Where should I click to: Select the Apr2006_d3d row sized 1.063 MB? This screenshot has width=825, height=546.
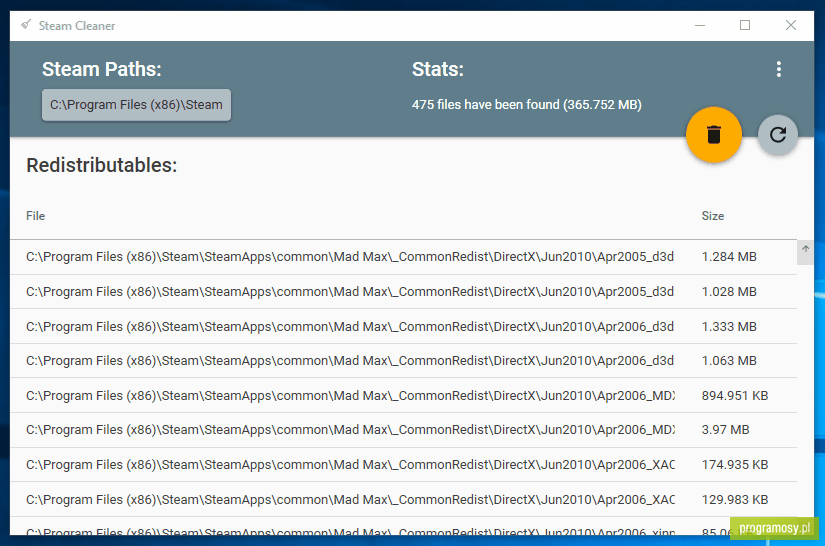tap(404, 361)
